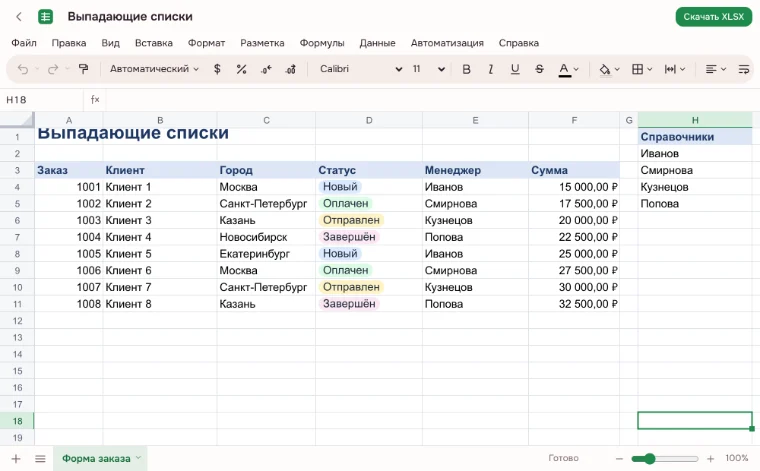Open the Правка menu
Image resolution: width=760 pixels, height=471 pixels.
pos(69,43)
